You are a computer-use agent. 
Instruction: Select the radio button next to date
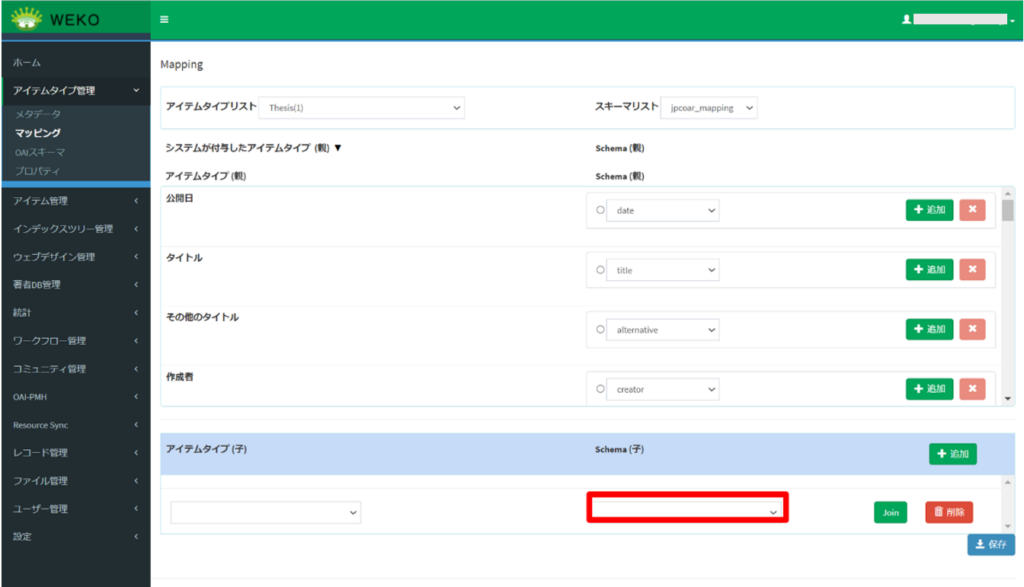click(600, 210)
